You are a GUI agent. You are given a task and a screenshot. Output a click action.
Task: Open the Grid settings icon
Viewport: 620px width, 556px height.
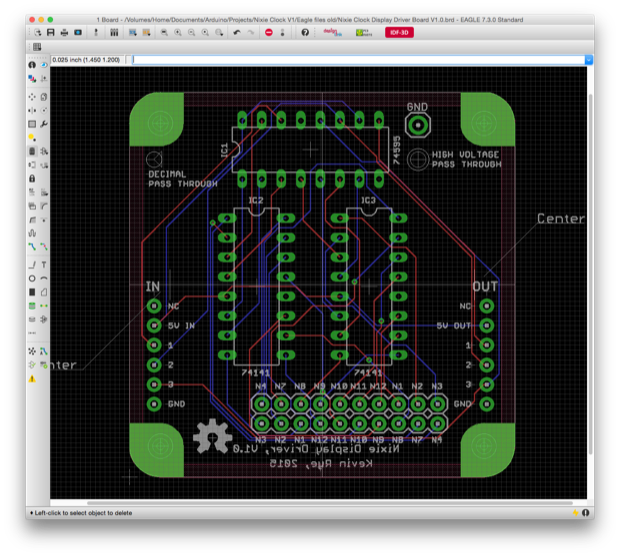[x=37, y=47]
